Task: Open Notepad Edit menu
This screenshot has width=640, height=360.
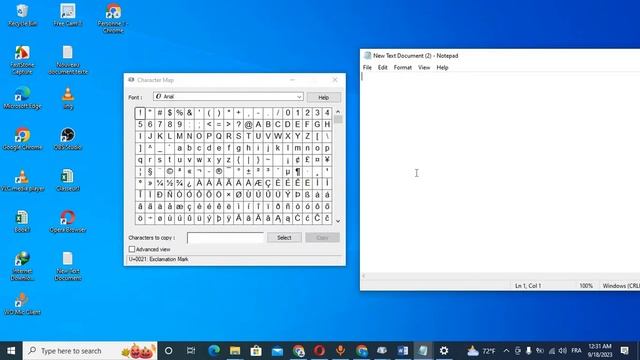Action: [x=382, y=67]
